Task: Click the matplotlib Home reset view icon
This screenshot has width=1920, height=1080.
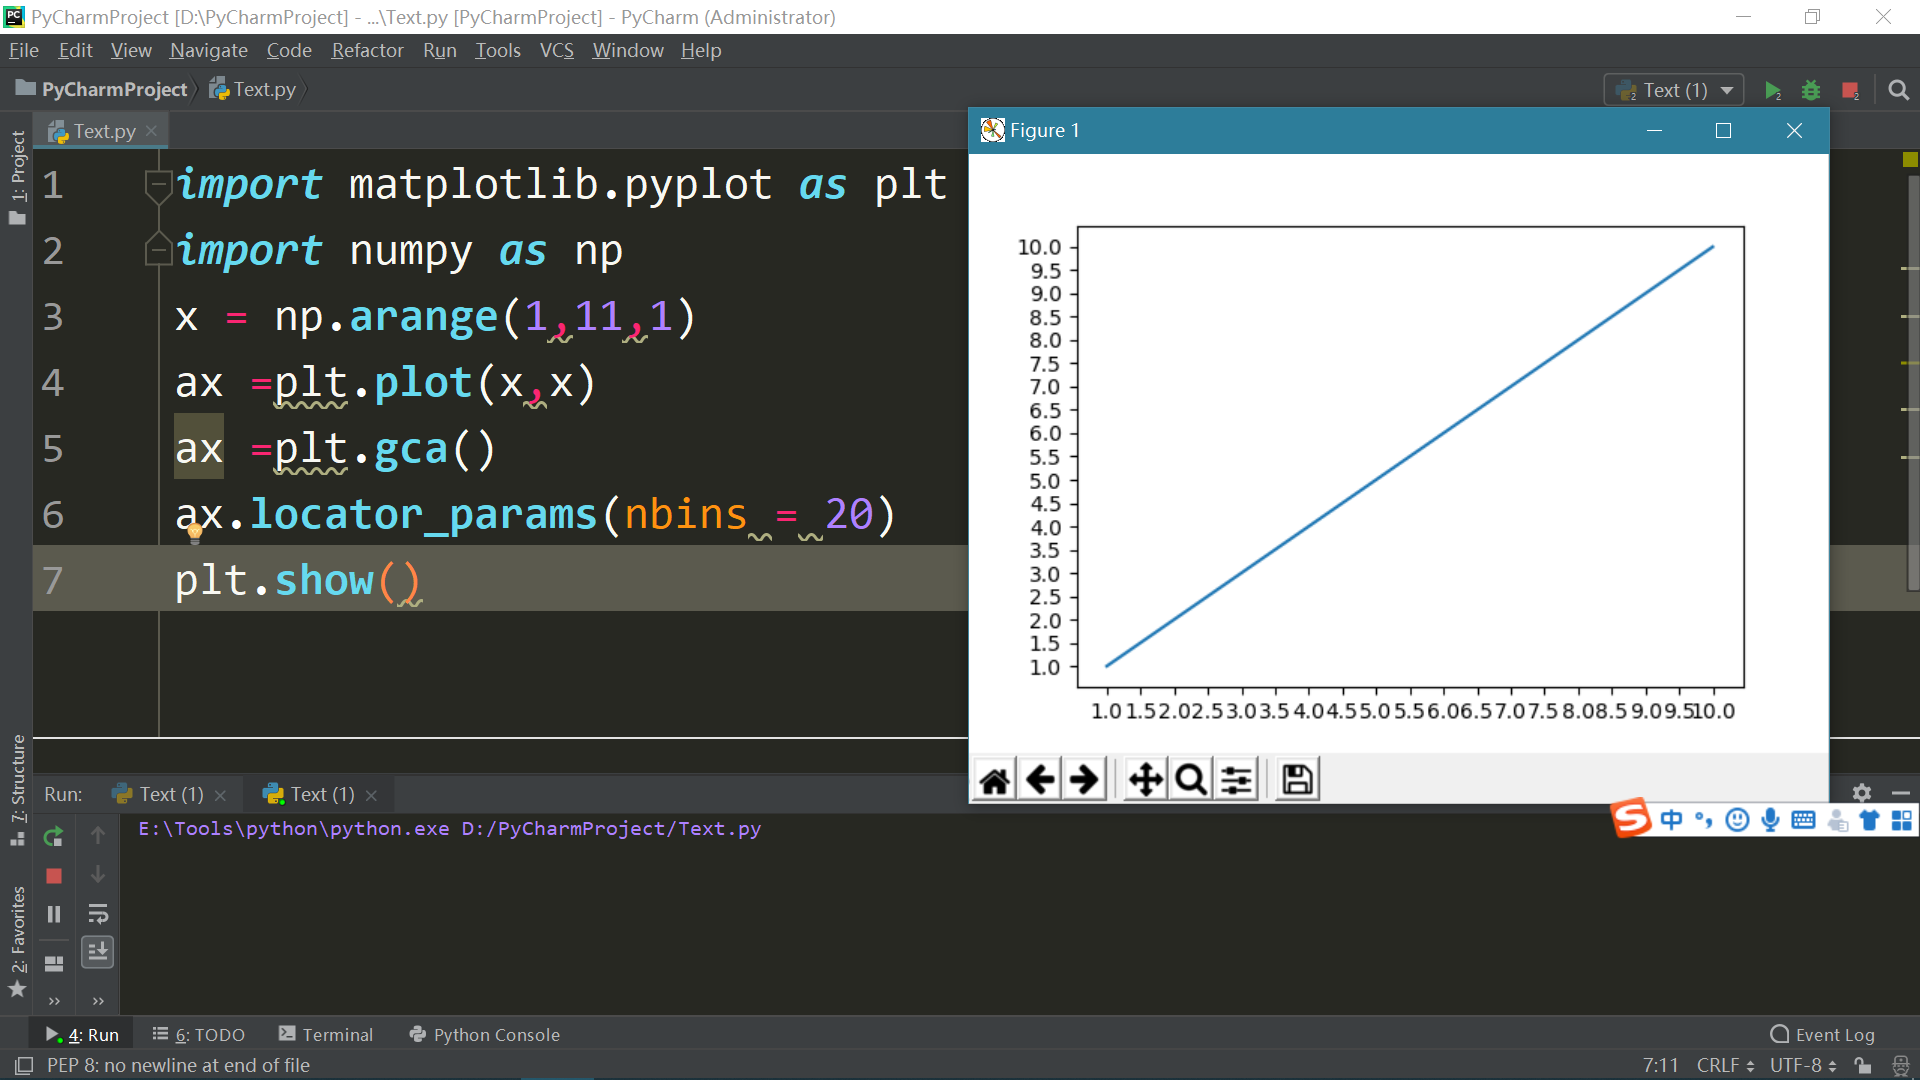Action: (x=994, y=780)
